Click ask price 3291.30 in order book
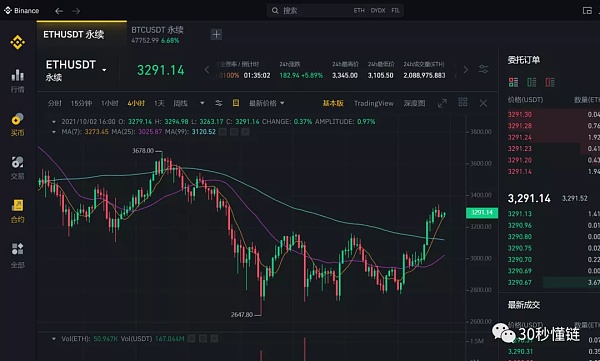The height and width of the screenshot is (361, 600). point(520,114)
